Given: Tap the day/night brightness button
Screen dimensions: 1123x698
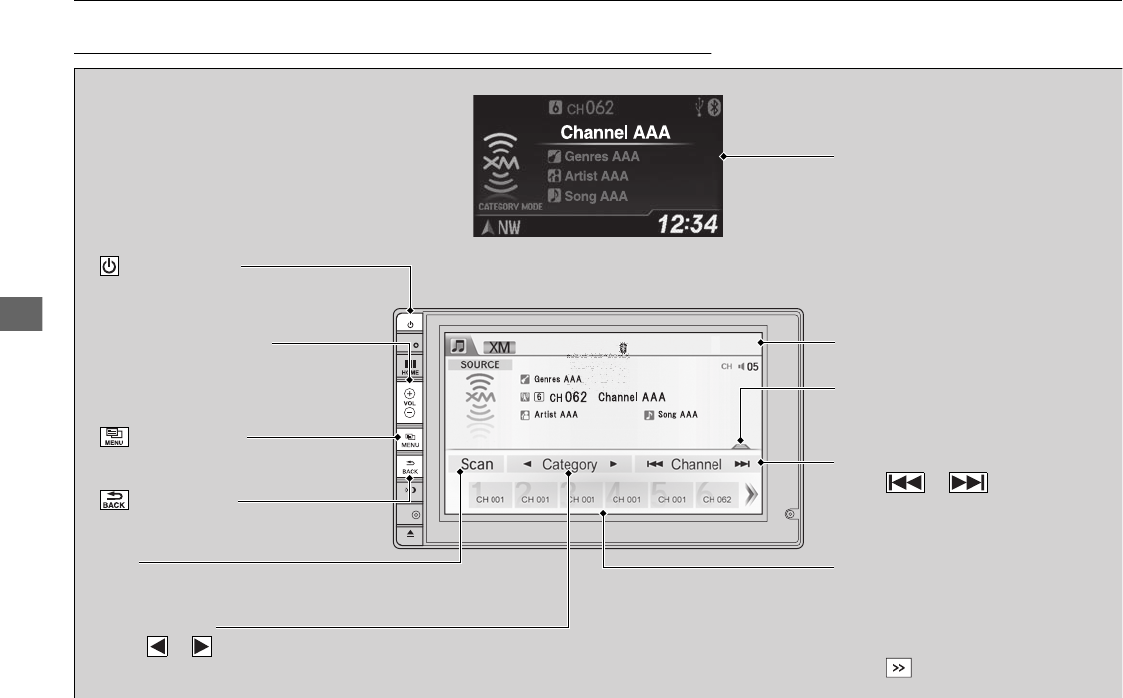Looking at the screenshot, I should (410, 490).
